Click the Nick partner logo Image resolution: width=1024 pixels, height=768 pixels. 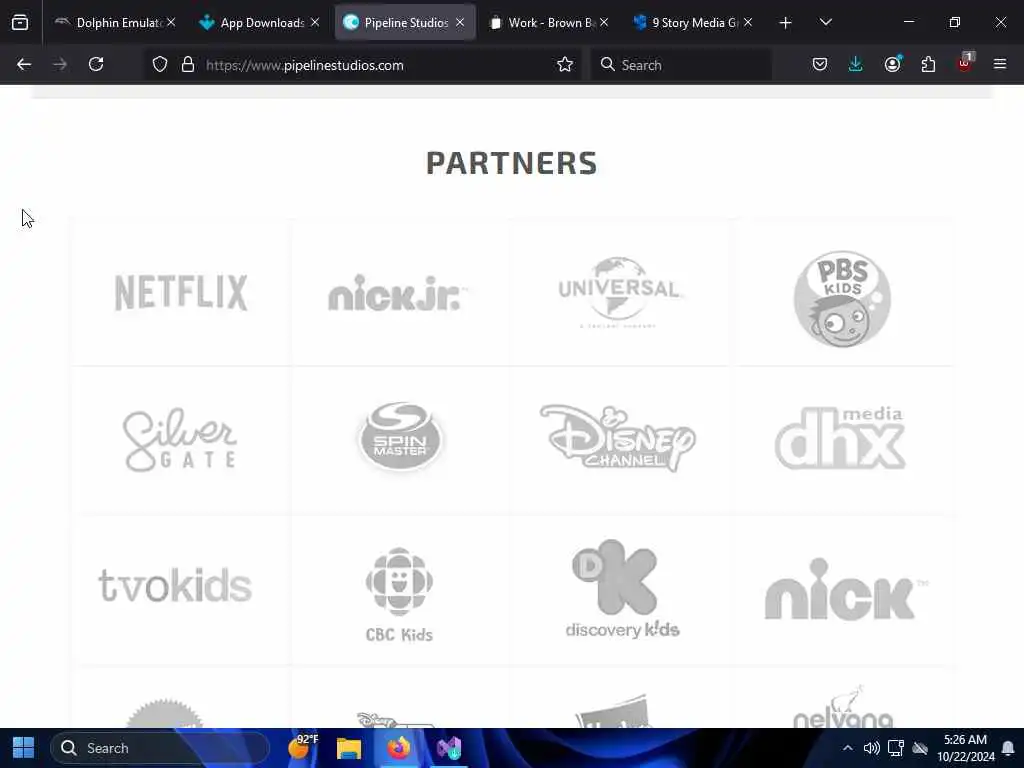pos(846,590)
